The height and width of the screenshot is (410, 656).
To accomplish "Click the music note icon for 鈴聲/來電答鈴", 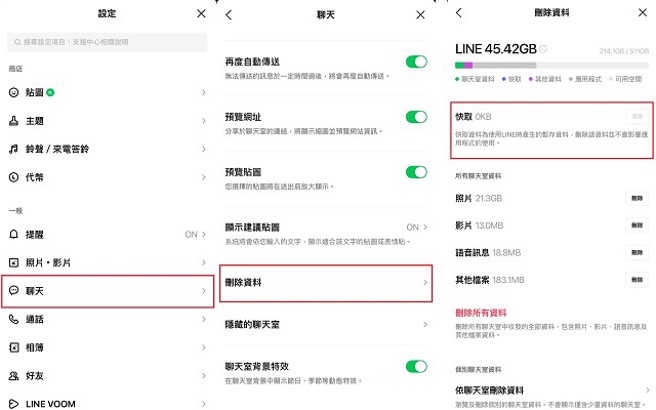I will (x=14, y=149).
